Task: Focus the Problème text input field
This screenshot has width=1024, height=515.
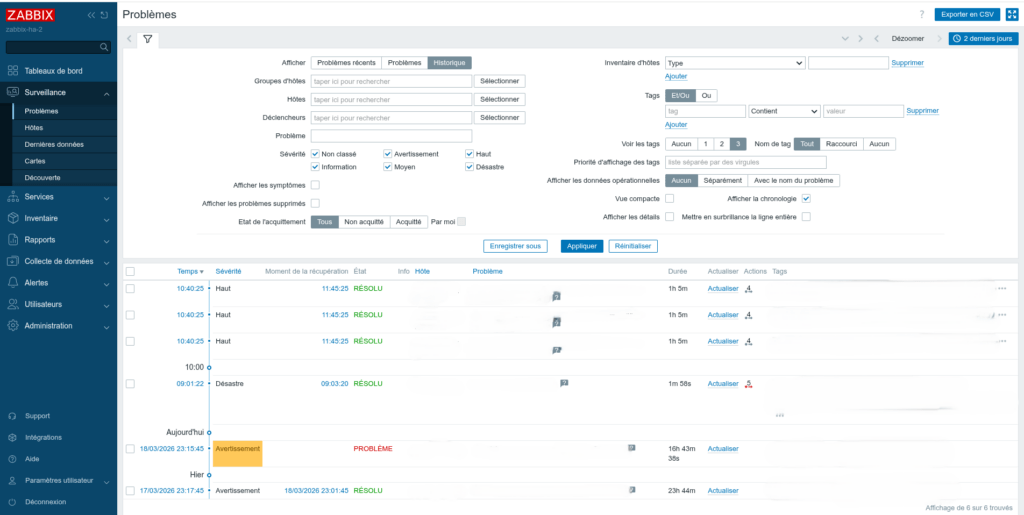Action: pos(391,136)
